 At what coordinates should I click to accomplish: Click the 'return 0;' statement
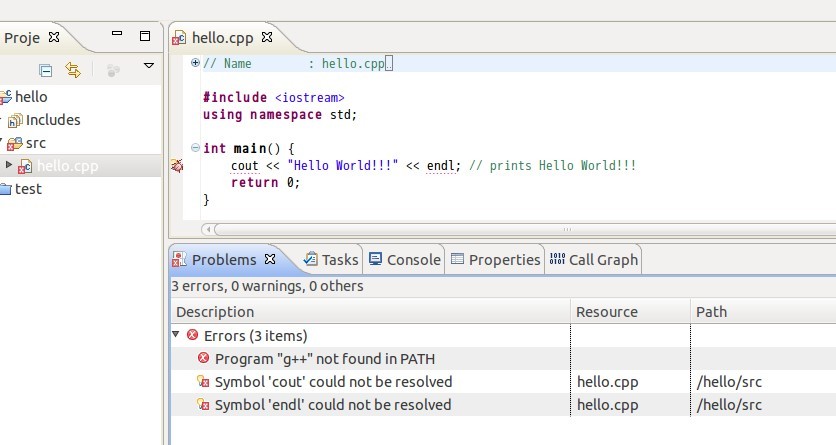(x=266, y=182)
